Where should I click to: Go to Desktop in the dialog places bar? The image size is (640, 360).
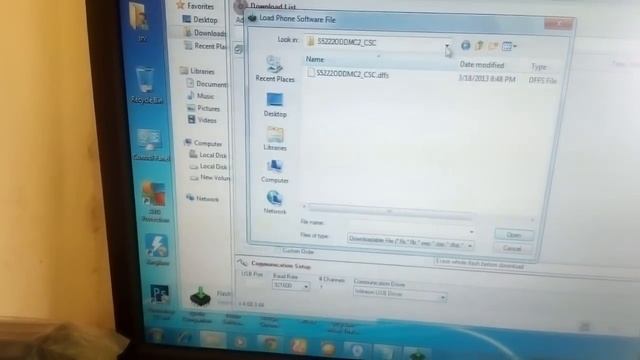pos(275,105)
